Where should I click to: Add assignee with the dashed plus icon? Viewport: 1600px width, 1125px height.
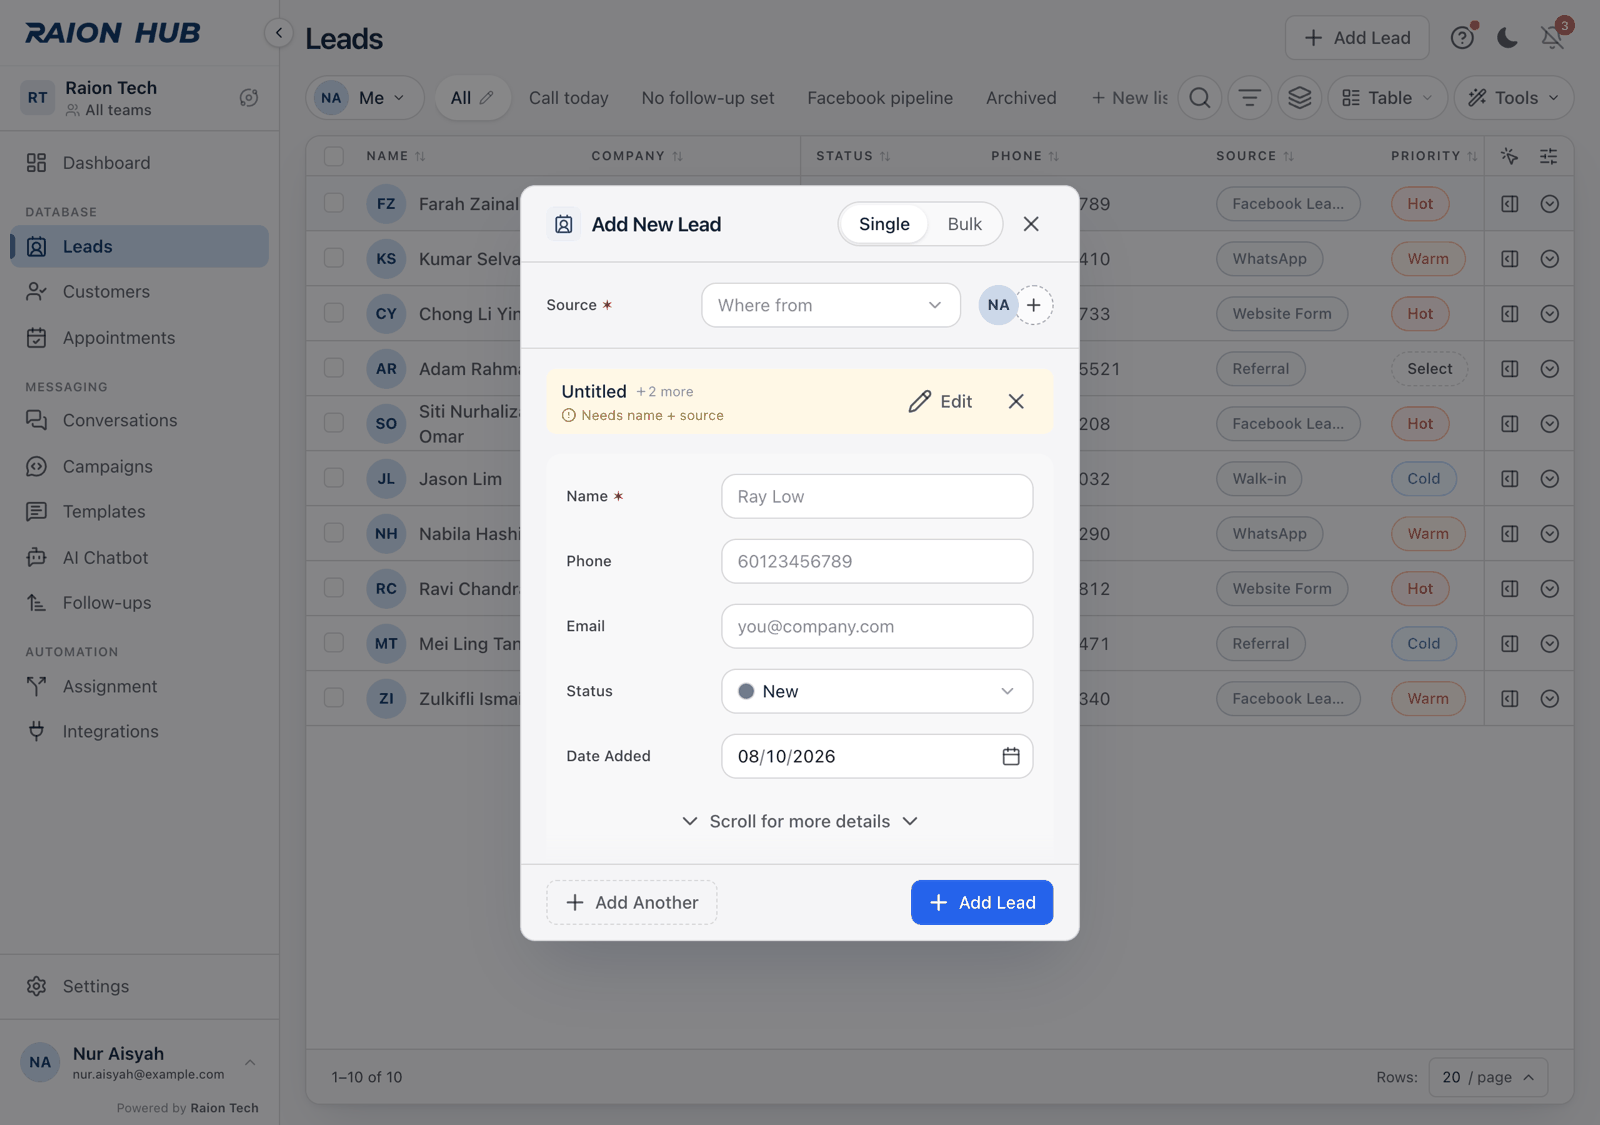tap(1034, 305)
